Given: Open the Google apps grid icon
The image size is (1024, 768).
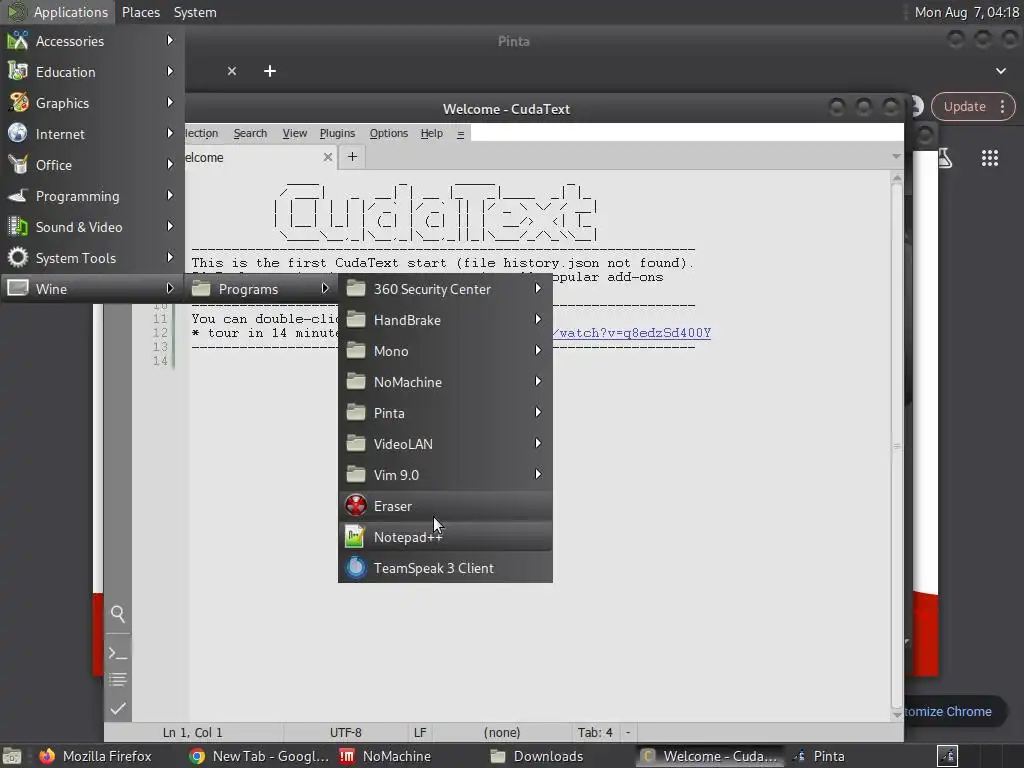Looking at the screenshot, I should (989, 158).
